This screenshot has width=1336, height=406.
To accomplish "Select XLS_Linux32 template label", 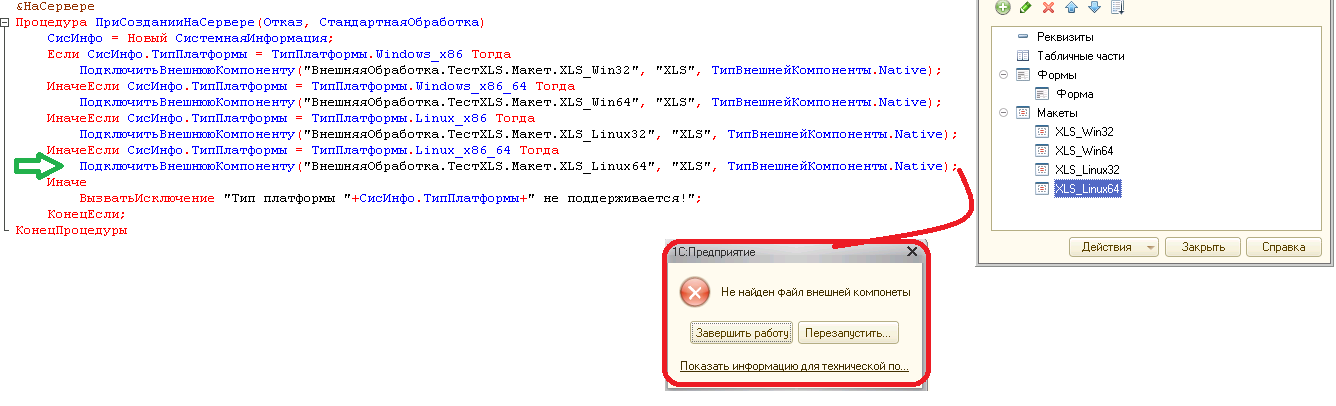I will [1087, 170].
